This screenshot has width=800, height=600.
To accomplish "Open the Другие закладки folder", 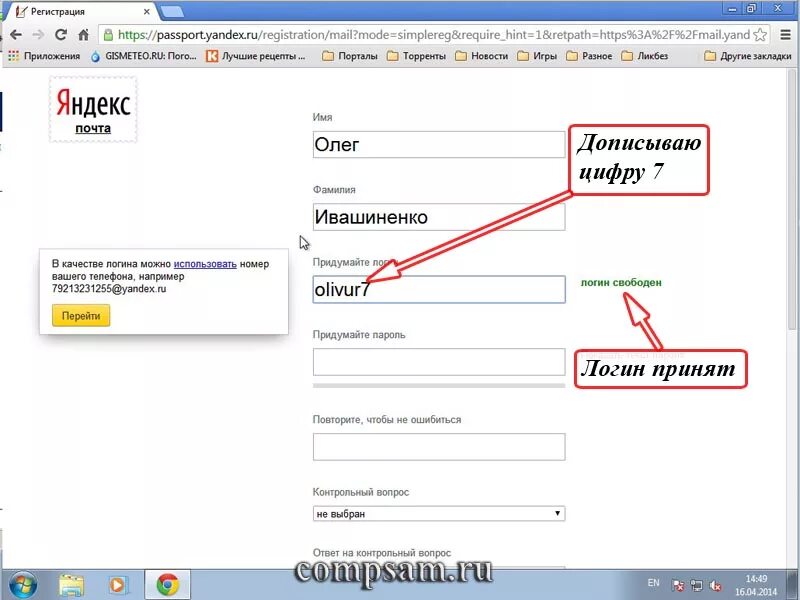I will 748,56.
